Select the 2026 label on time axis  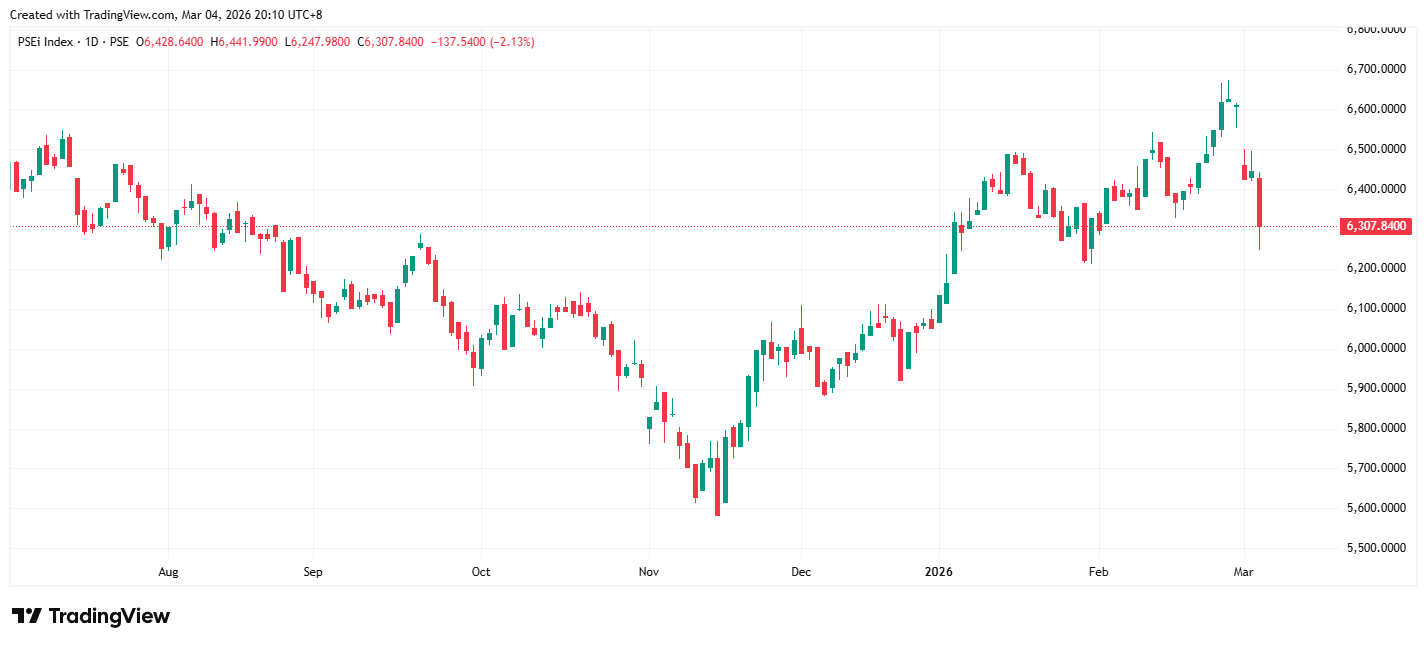pyautogui.click(x=938, y=573)
